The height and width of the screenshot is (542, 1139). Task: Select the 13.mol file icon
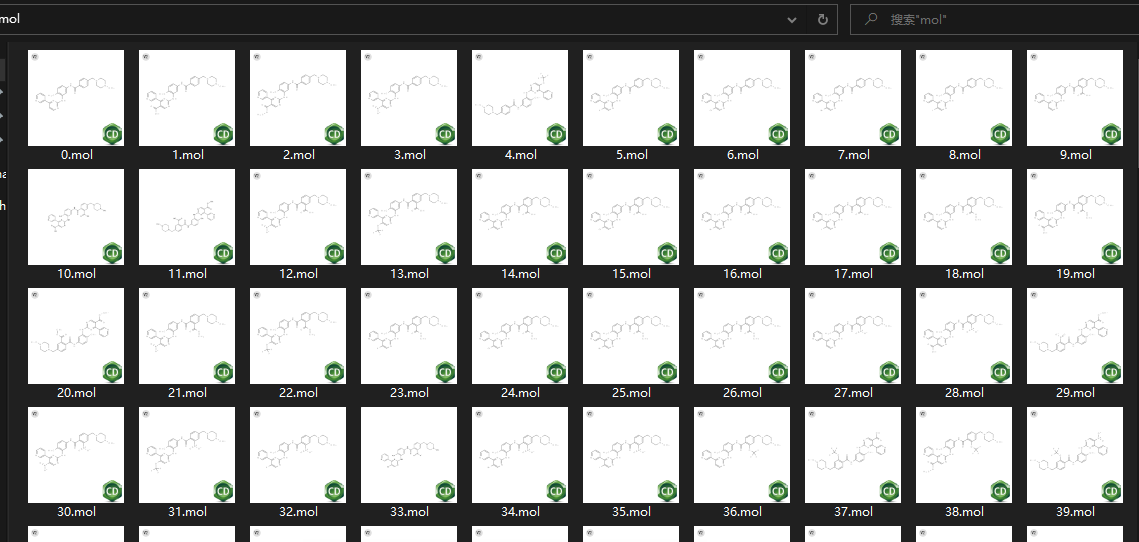(x=409, y=217)
